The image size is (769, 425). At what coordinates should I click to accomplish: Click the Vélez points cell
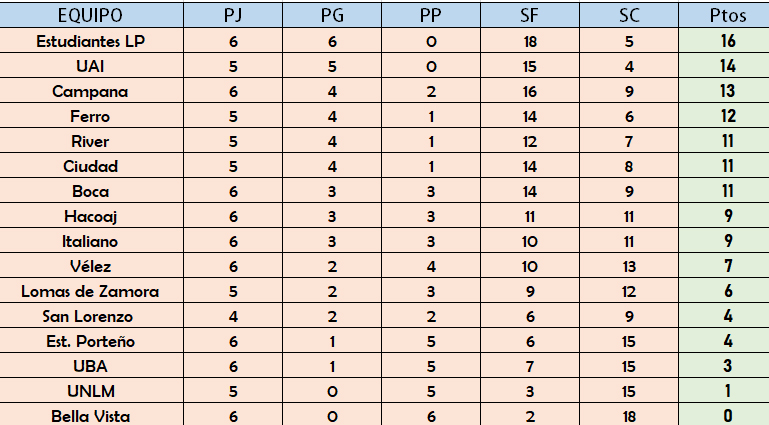click(x=724, y=266)
